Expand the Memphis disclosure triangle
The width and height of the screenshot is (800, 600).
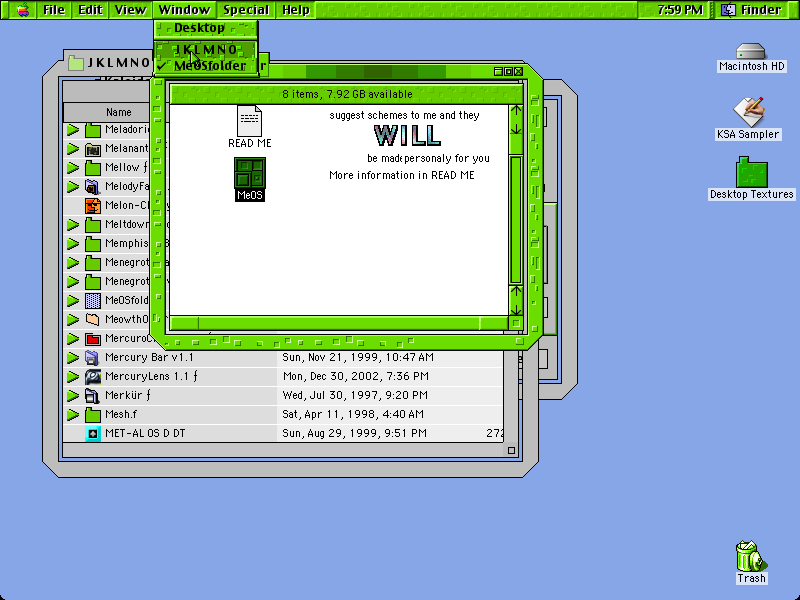pos(73,244)
